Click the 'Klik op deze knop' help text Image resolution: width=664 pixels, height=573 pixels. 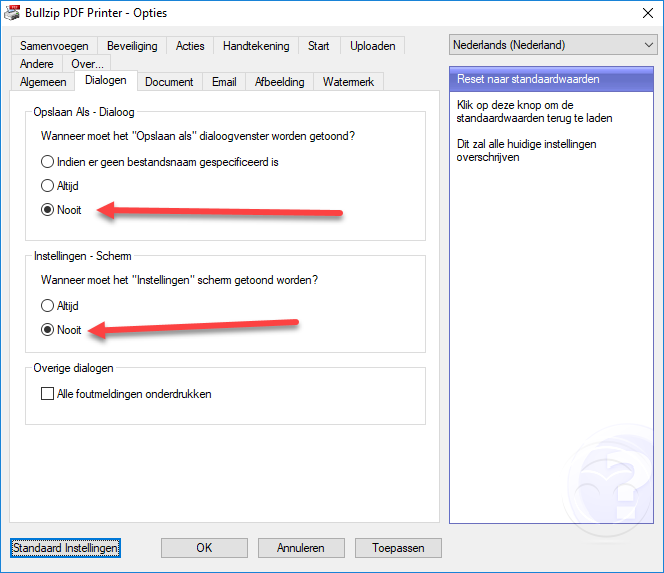(x=534, y=111)
